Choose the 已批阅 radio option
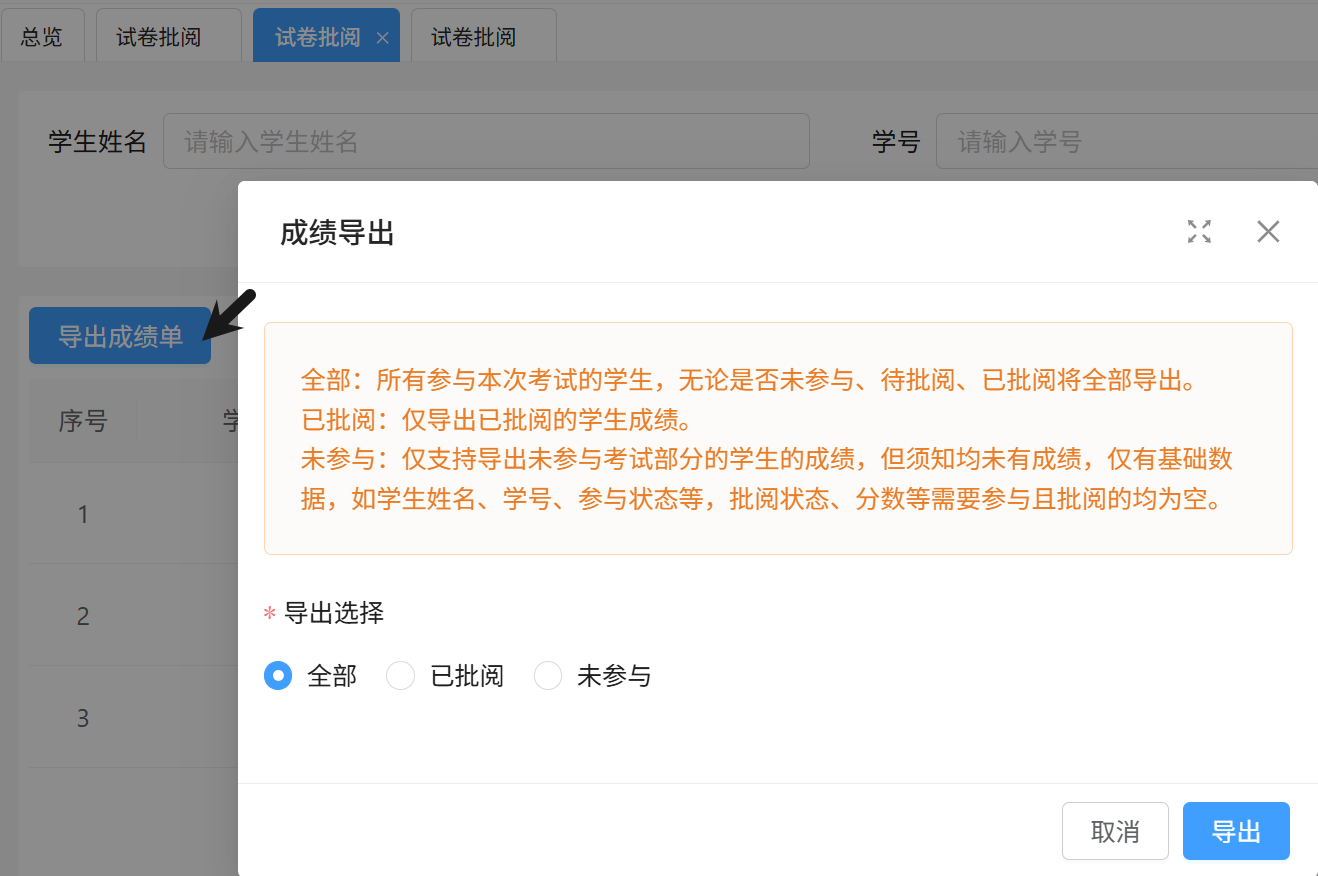1318x876 pixels. pos(401,676)
